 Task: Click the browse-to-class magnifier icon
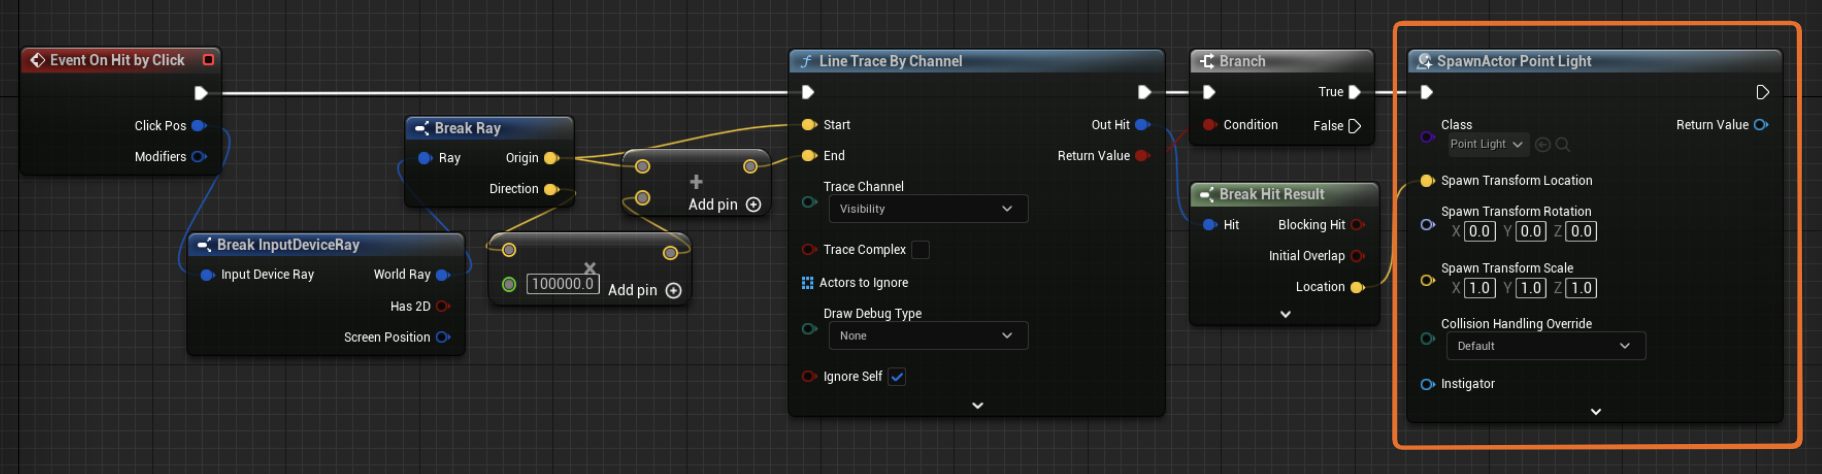(1563, 145)
